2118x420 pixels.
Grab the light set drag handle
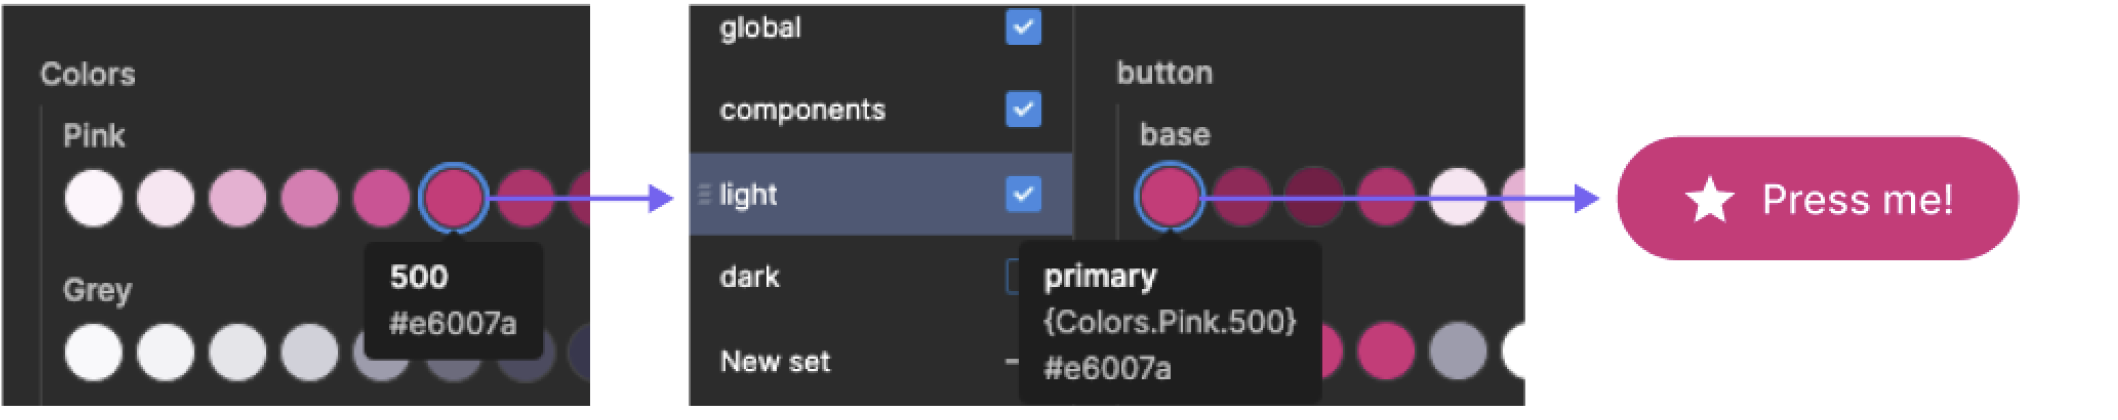click(704, 194)
